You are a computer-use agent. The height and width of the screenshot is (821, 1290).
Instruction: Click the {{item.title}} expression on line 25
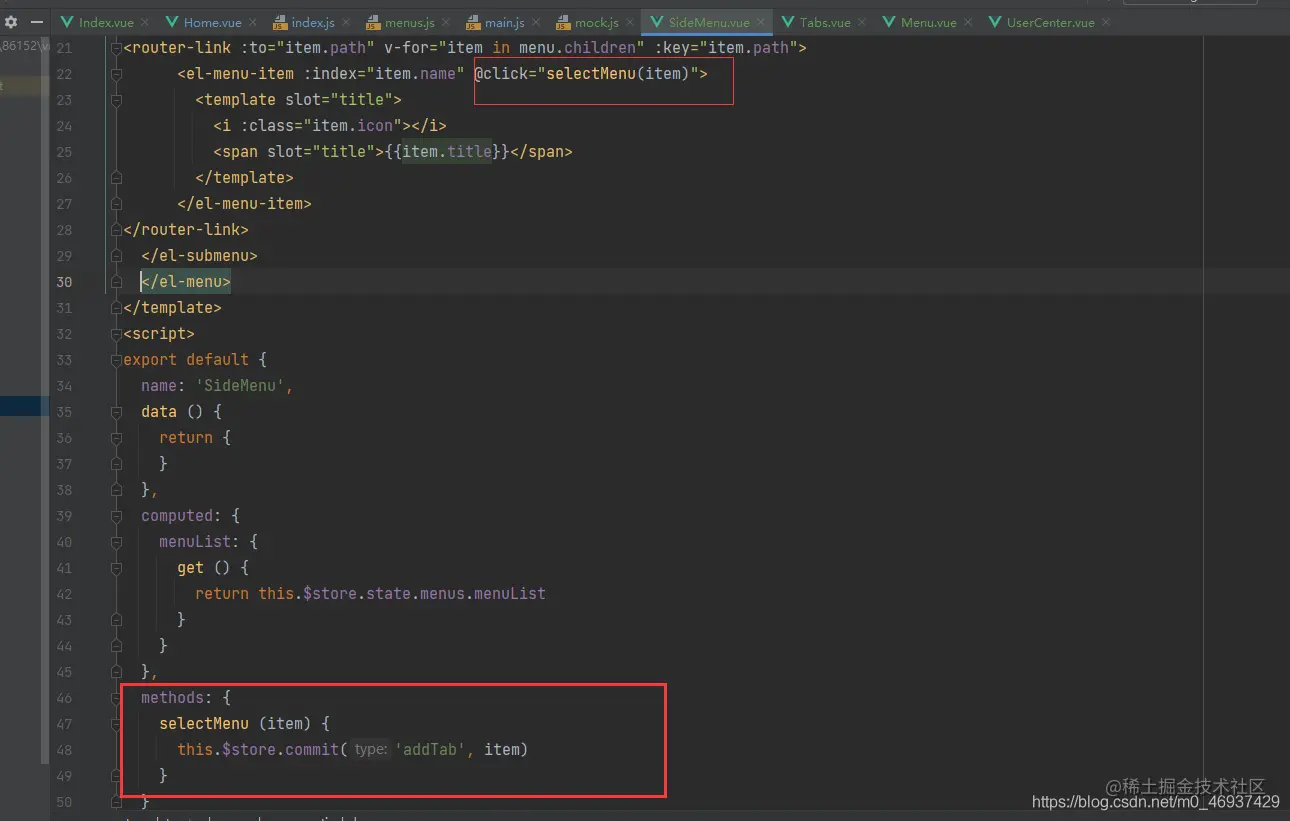(x=447, y=151)
